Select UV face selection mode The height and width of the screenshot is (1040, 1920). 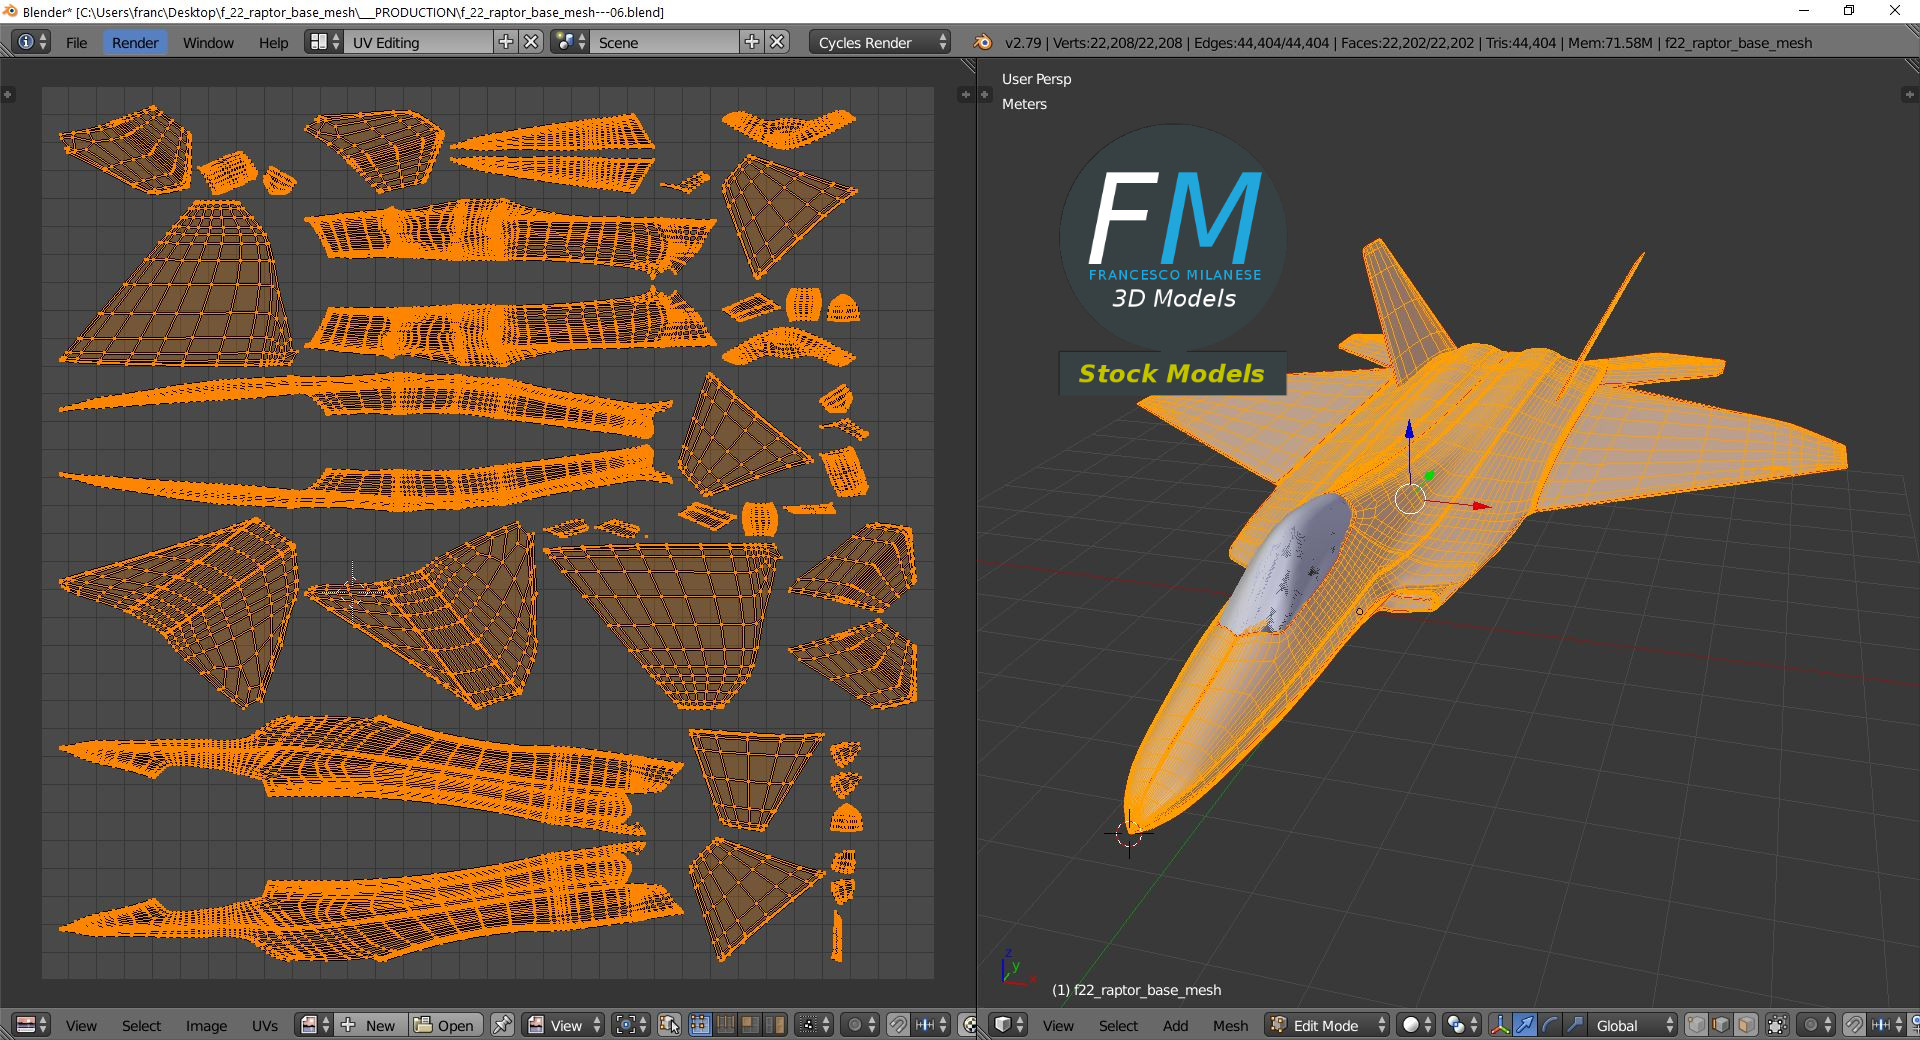coord(750,1025)
